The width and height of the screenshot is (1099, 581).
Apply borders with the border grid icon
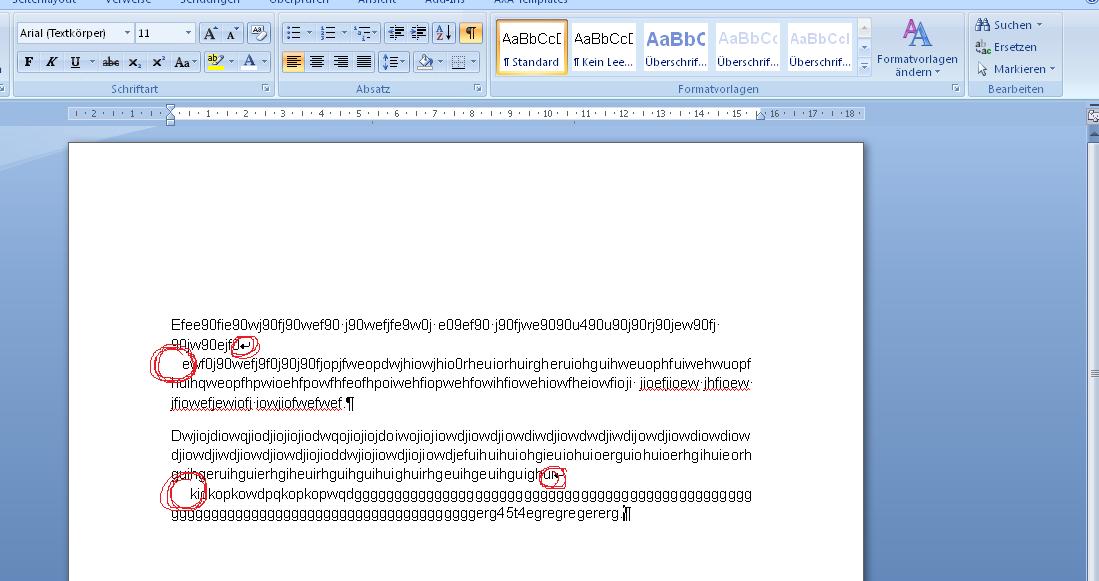(458, 62)
